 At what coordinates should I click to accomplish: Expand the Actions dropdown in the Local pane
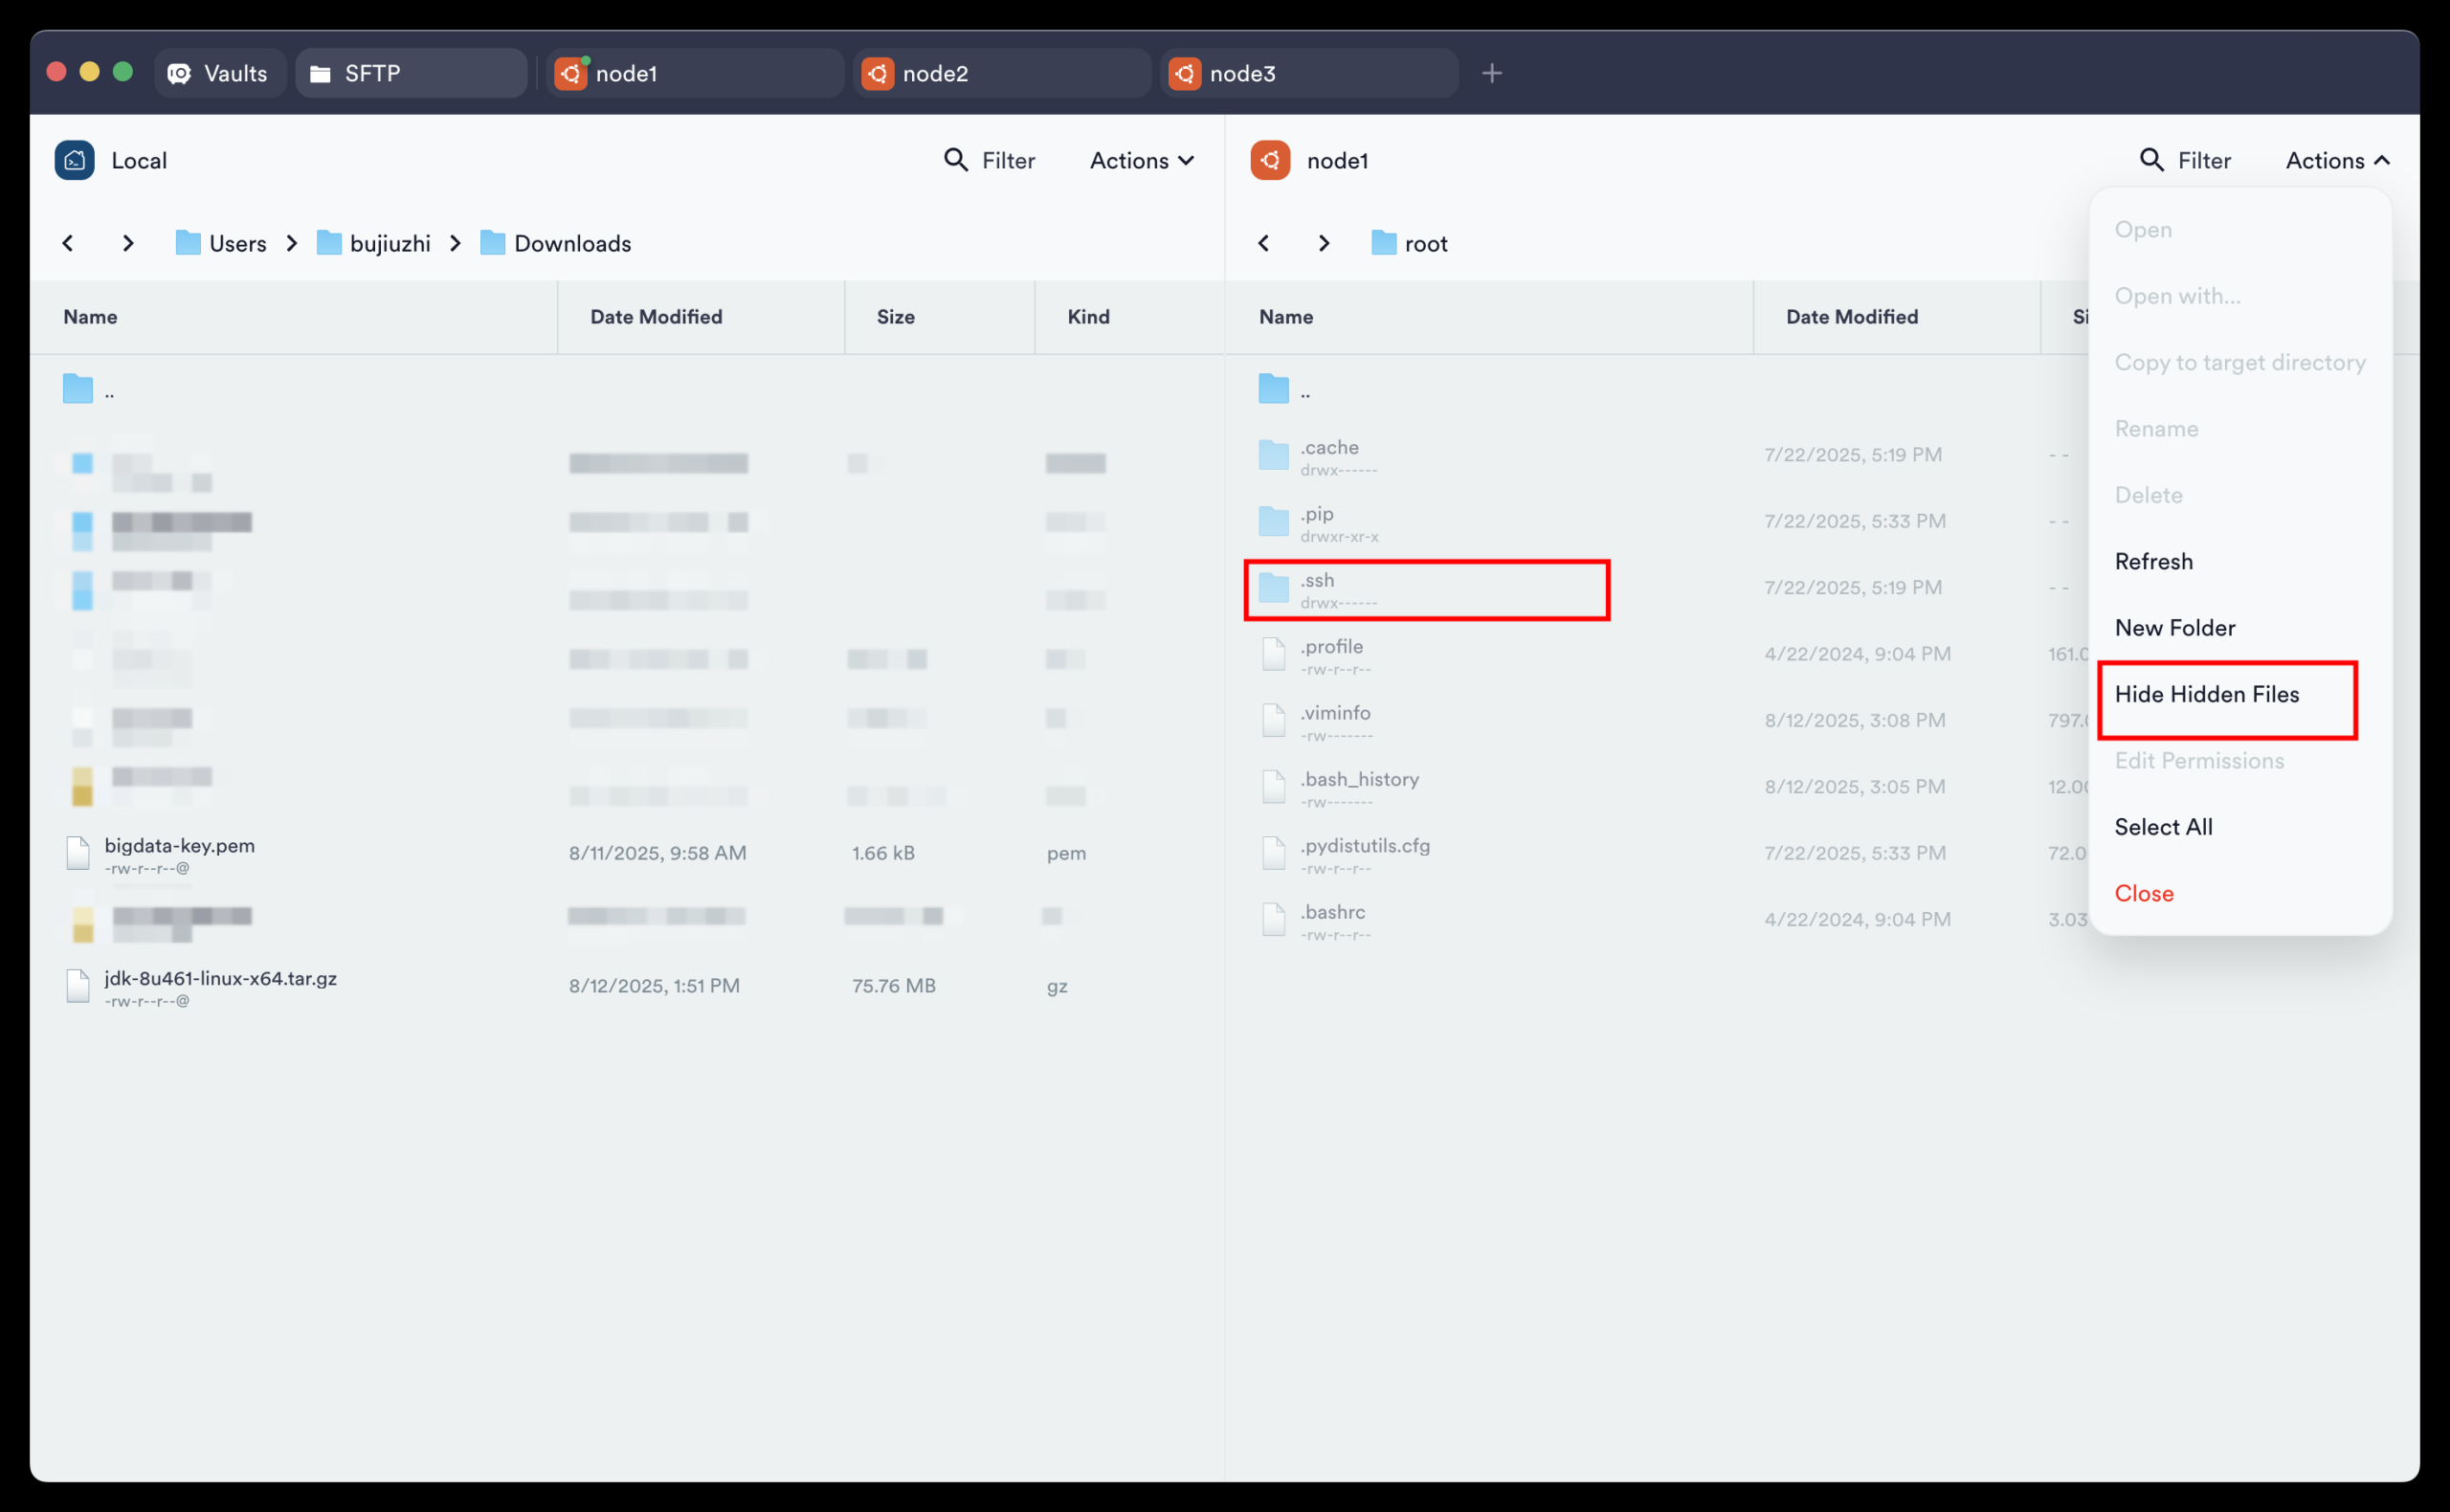click(1141, 160)
